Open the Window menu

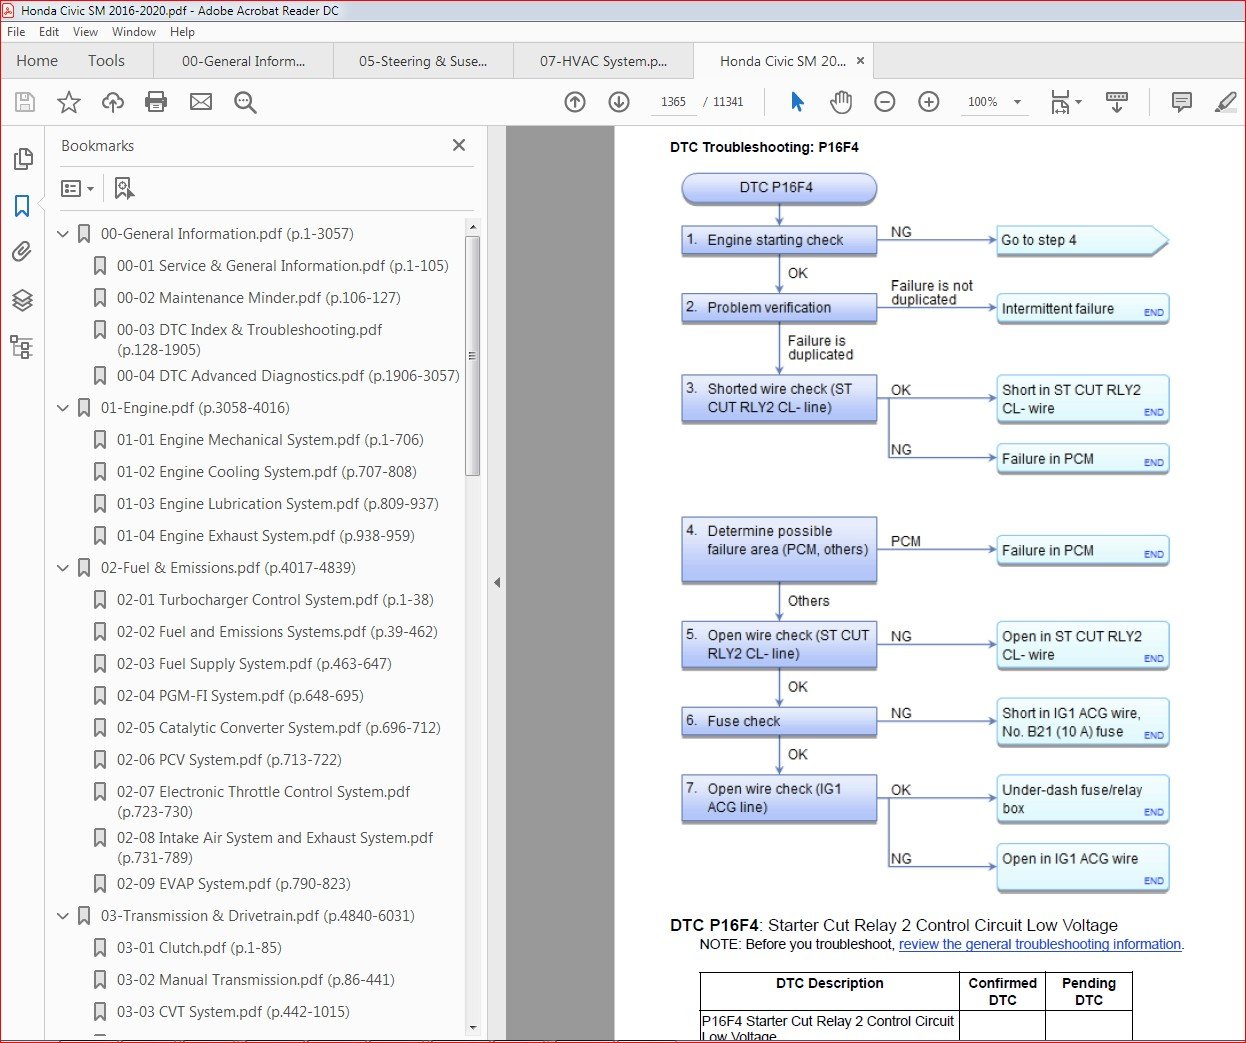point(134,32)
